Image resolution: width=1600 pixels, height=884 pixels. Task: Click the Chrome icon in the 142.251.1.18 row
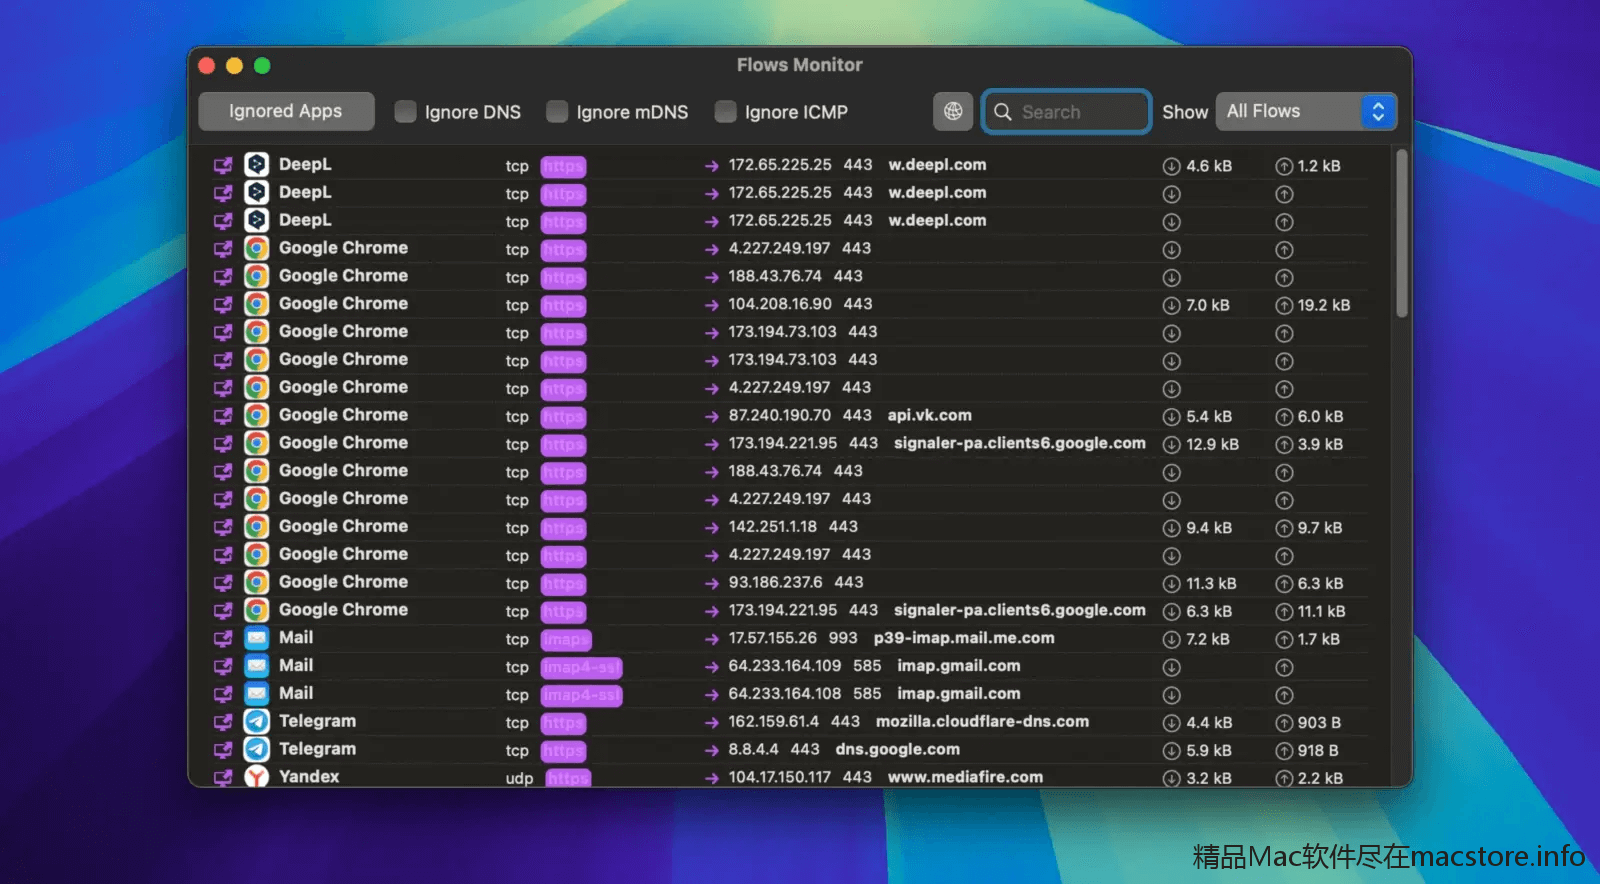[x=257, y=527]
